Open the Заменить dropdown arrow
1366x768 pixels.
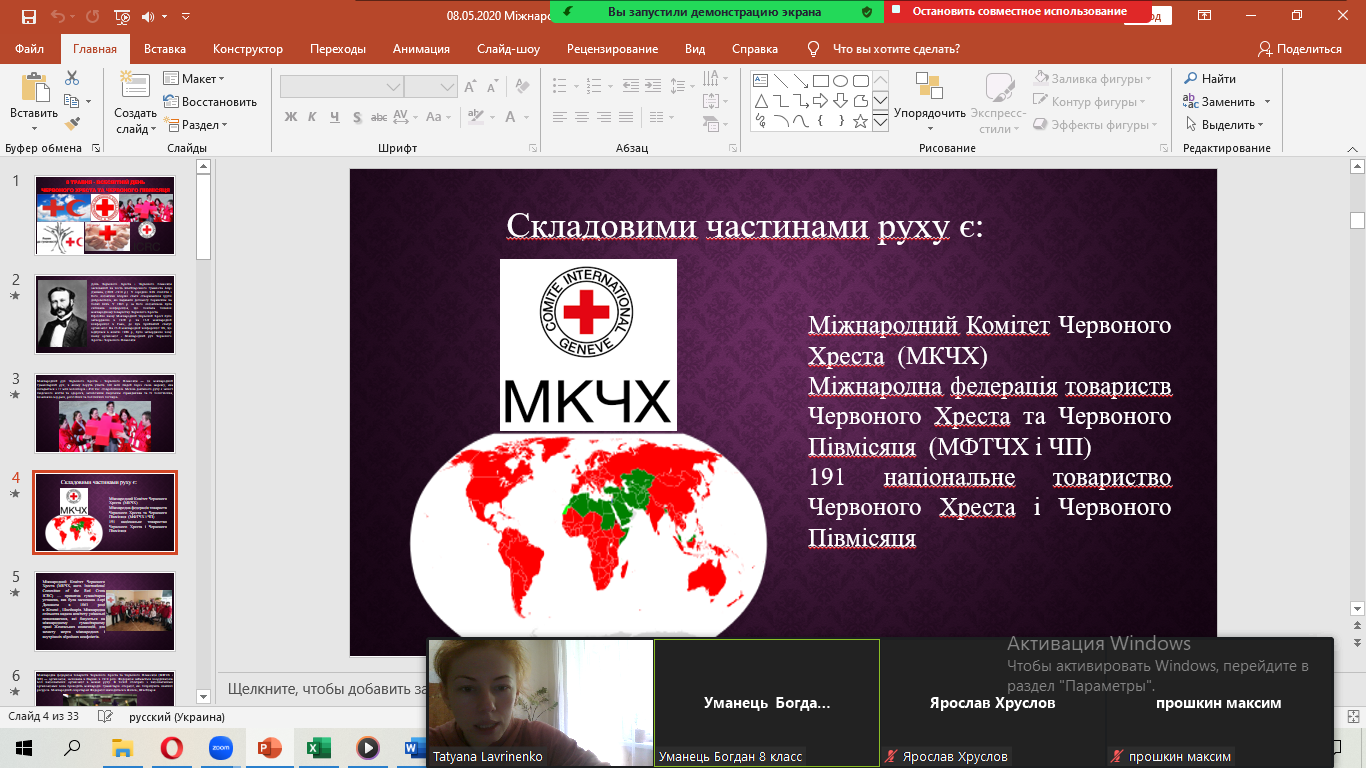(x=1267, y=102)
